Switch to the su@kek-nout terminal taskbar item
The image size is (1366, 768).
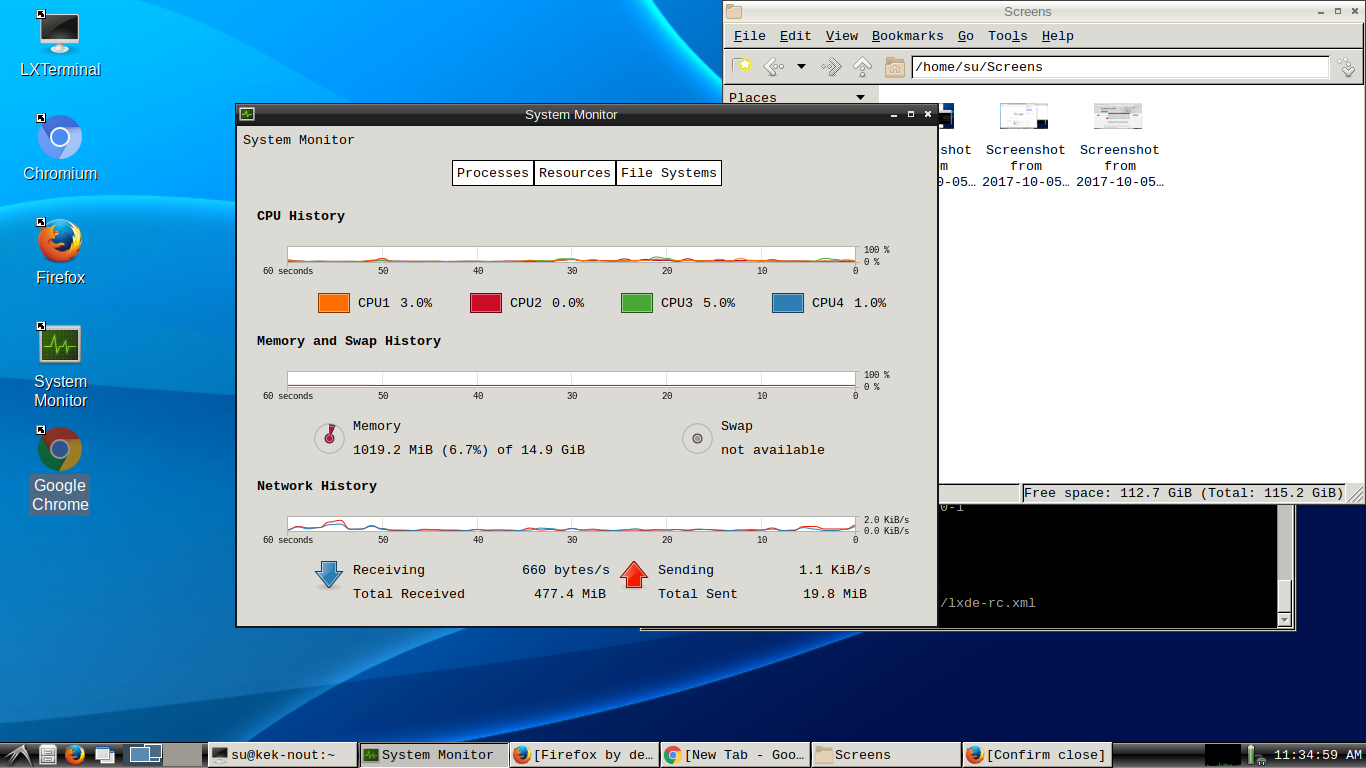[x=282, y=755]
